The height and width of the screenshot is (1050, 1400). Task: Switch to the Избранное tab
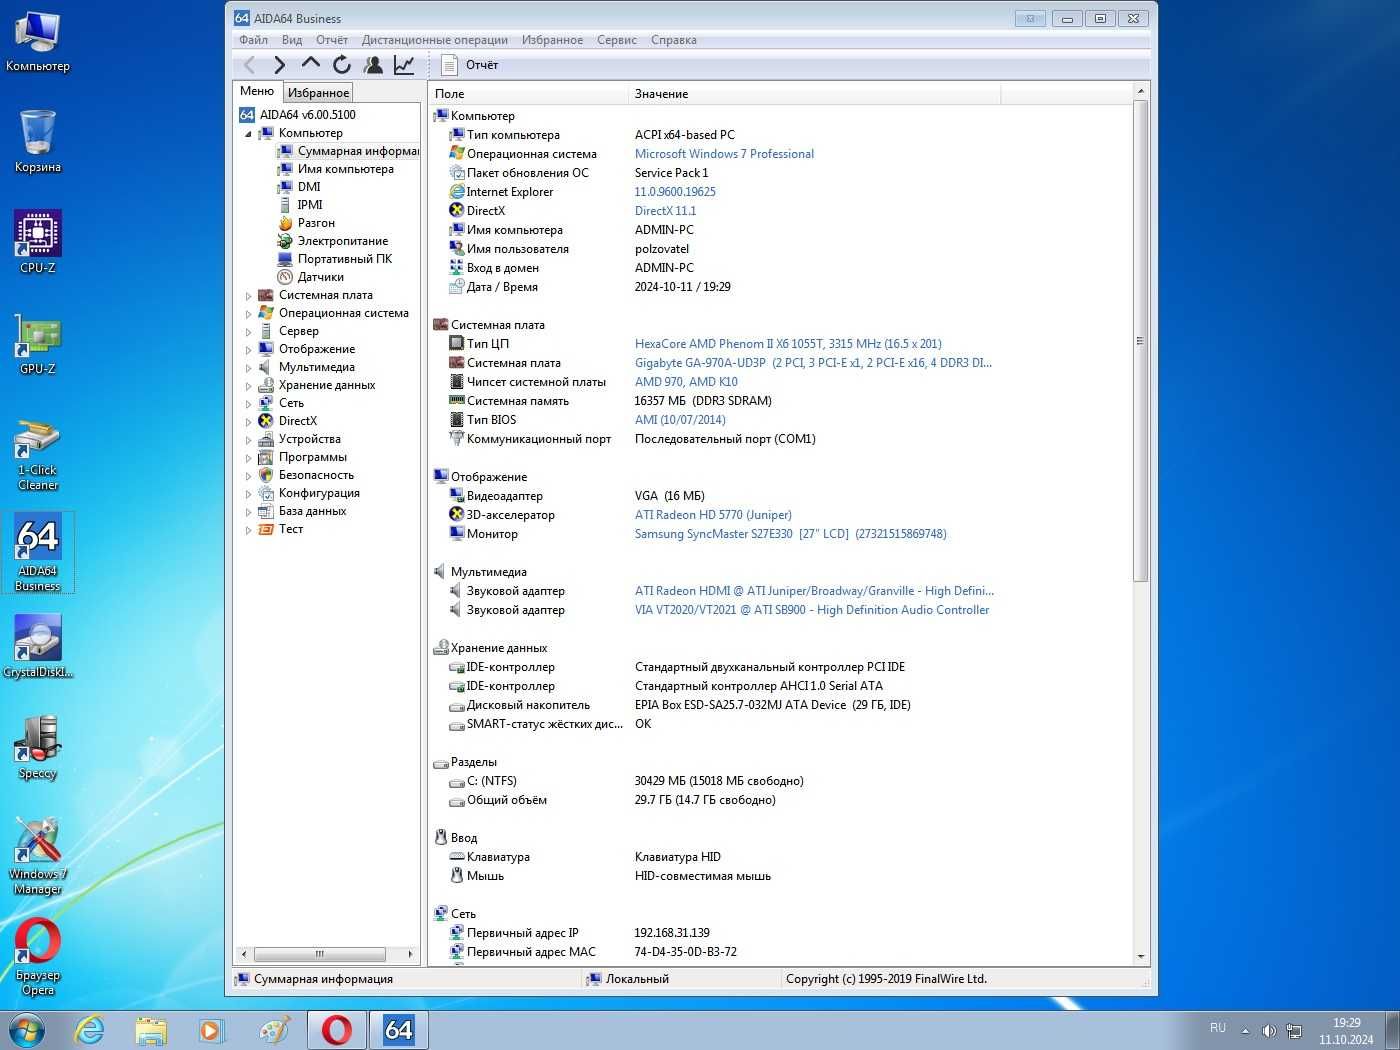tap(319, 93)
